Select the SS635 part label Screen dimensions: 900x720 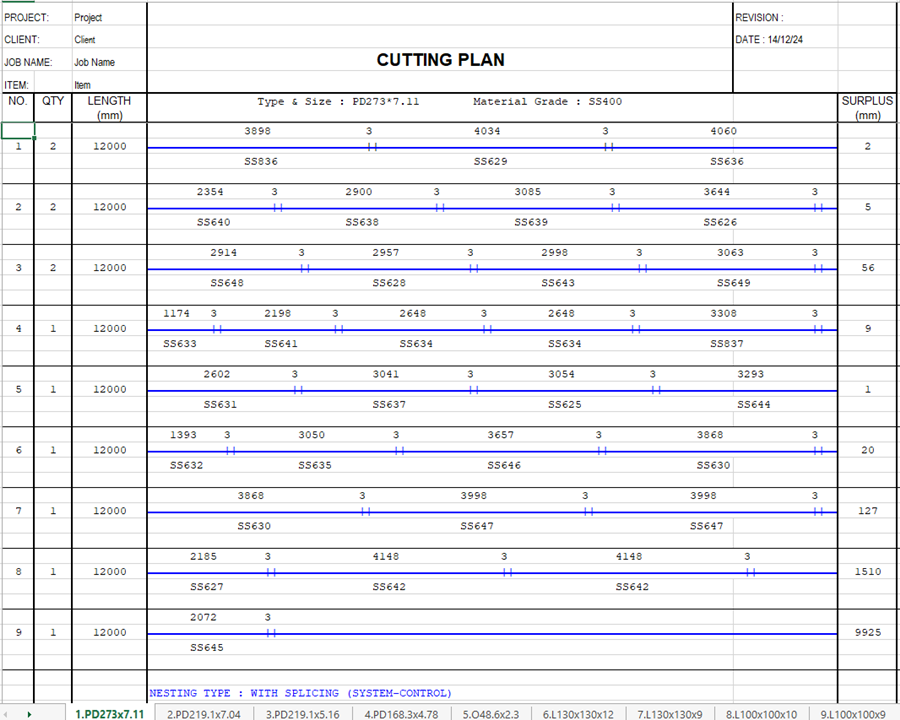315,466
